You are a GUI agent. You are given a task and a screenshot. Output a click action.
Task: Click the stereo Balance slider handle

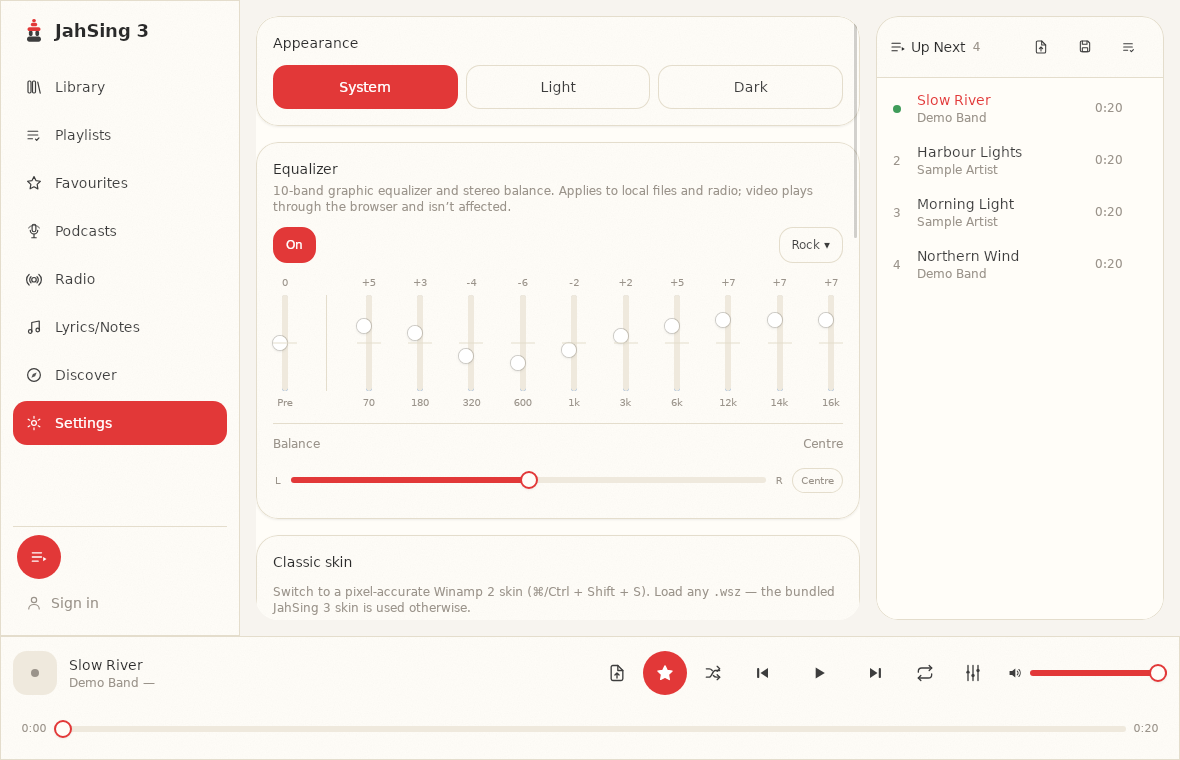529,480
